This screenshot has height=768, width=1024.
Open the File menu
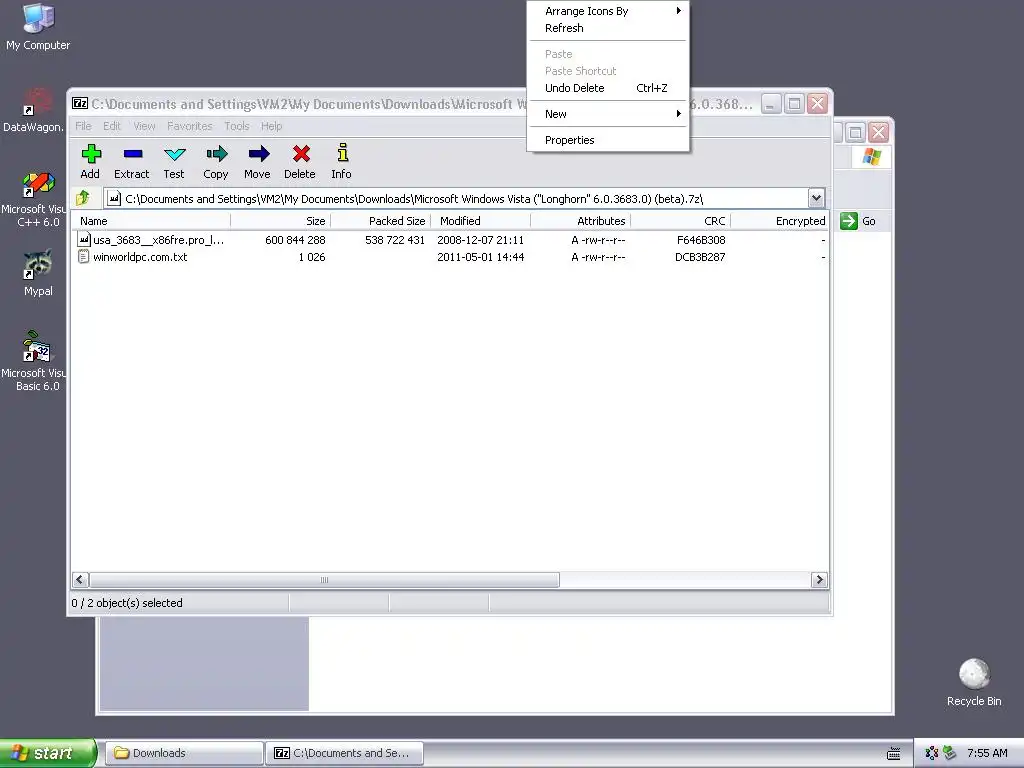tap(84, 126)
